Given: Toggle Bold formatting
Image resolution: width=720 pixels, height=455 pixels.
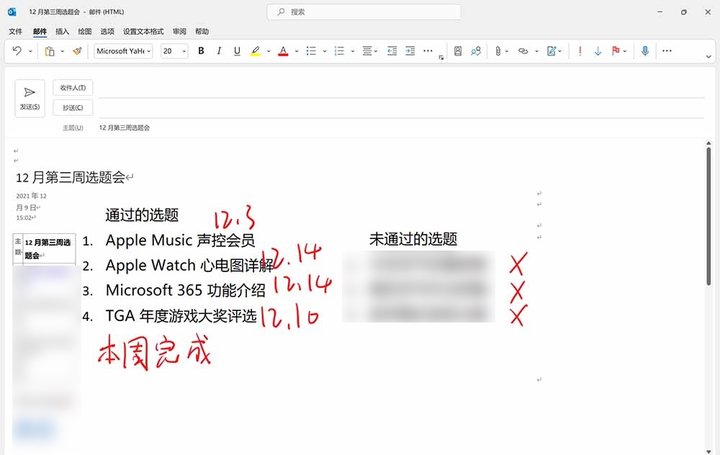Looking at the screenshot, I should 201,51.
